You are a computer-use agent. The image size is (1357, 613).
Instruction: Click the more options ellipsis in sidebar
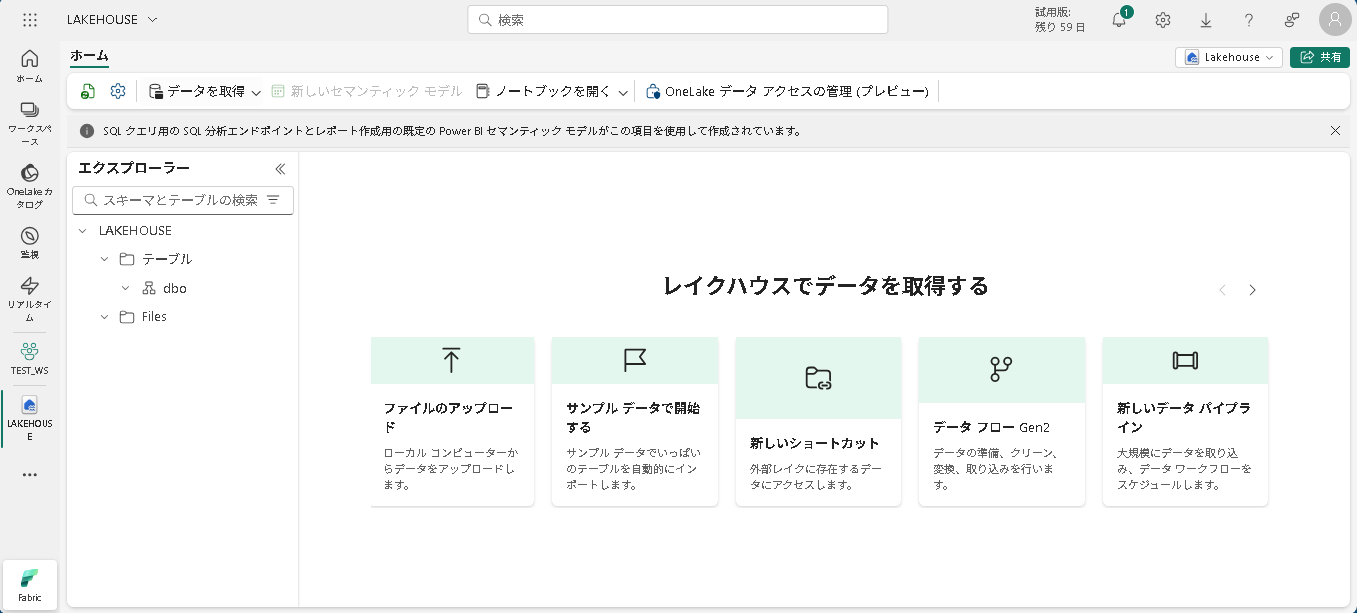[x=30, y=475]
